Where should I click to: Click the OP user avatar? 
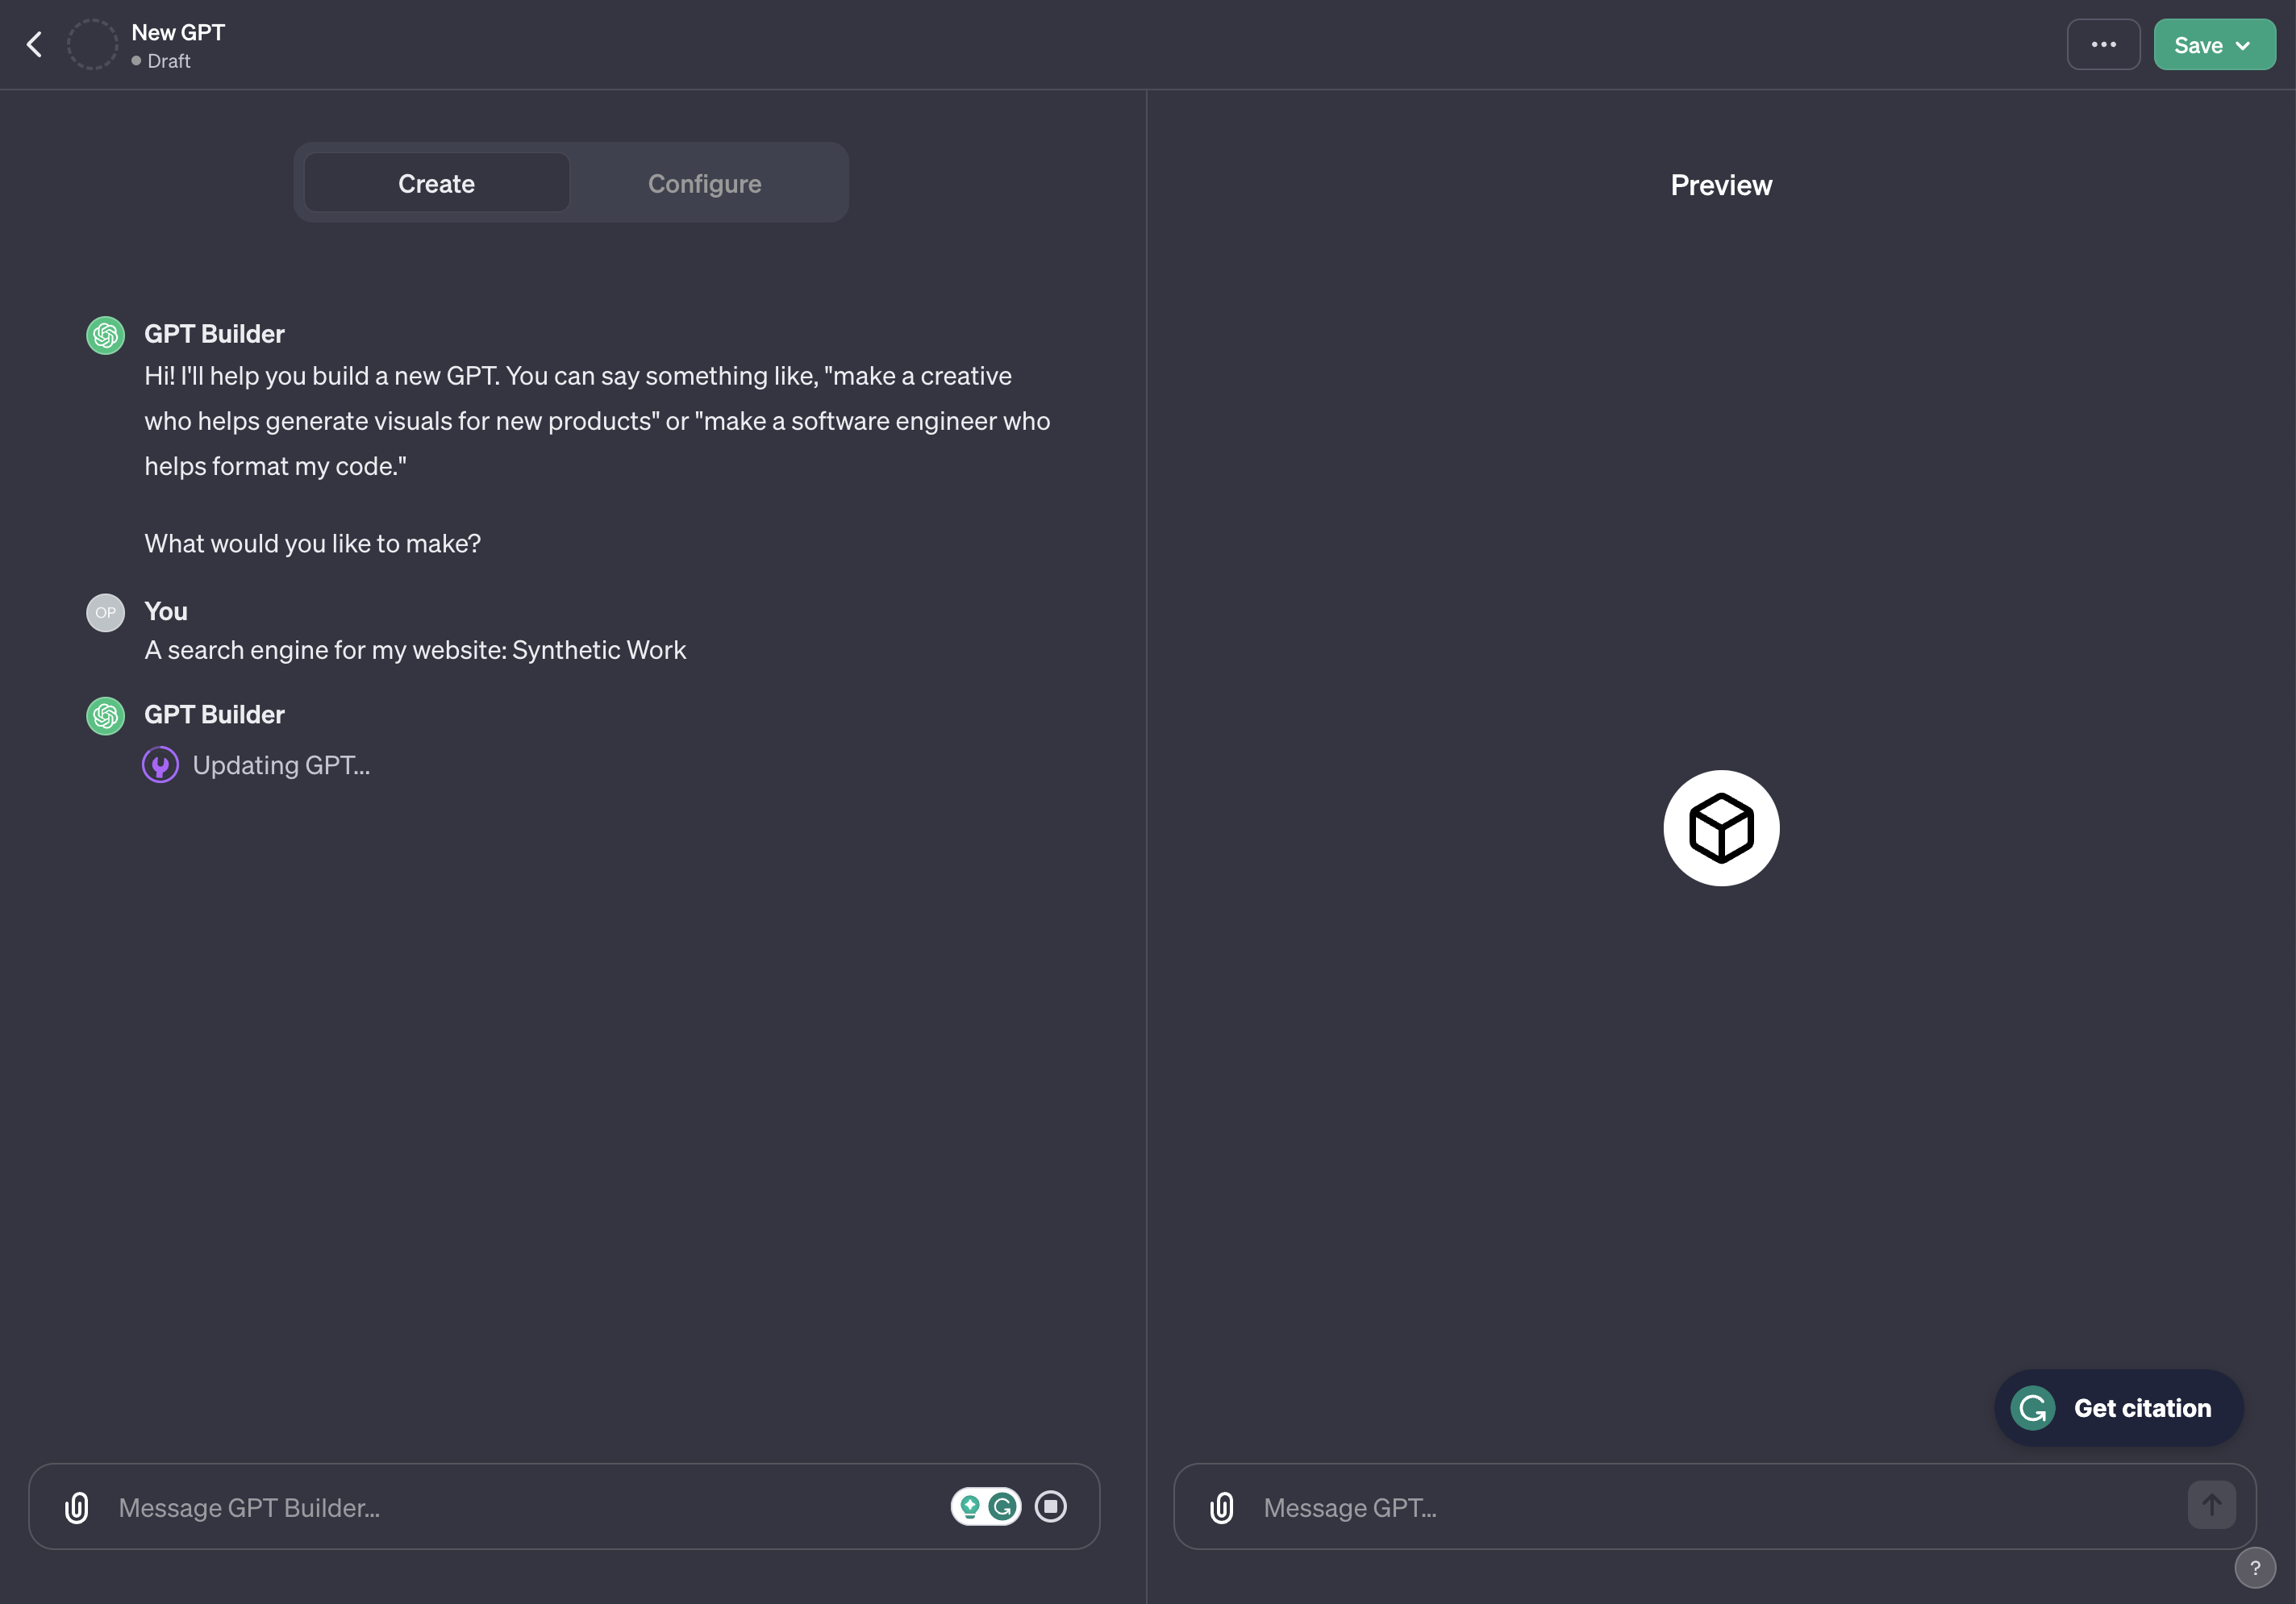coord(105,613)
